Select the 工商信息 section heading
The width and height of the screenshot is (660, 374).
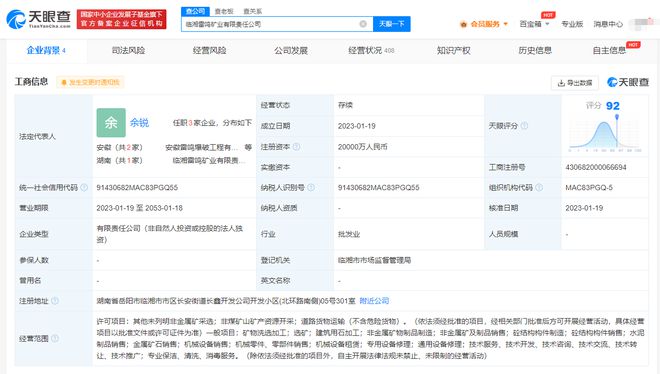31,82
